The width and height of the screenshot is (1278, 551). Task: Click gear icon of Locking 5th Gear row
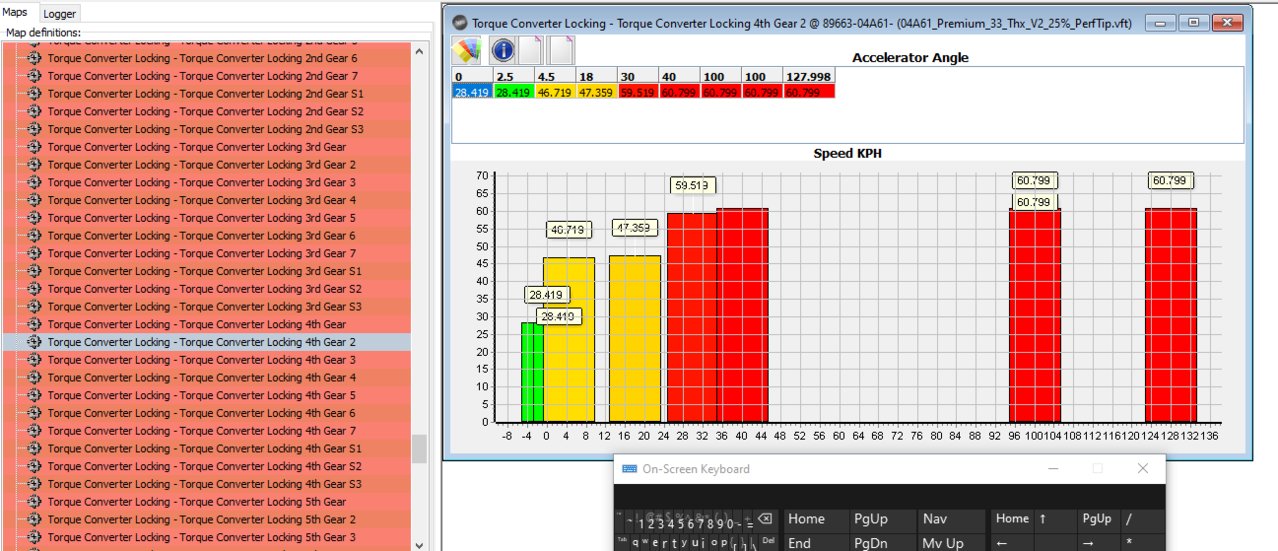[x=35, y=502]
